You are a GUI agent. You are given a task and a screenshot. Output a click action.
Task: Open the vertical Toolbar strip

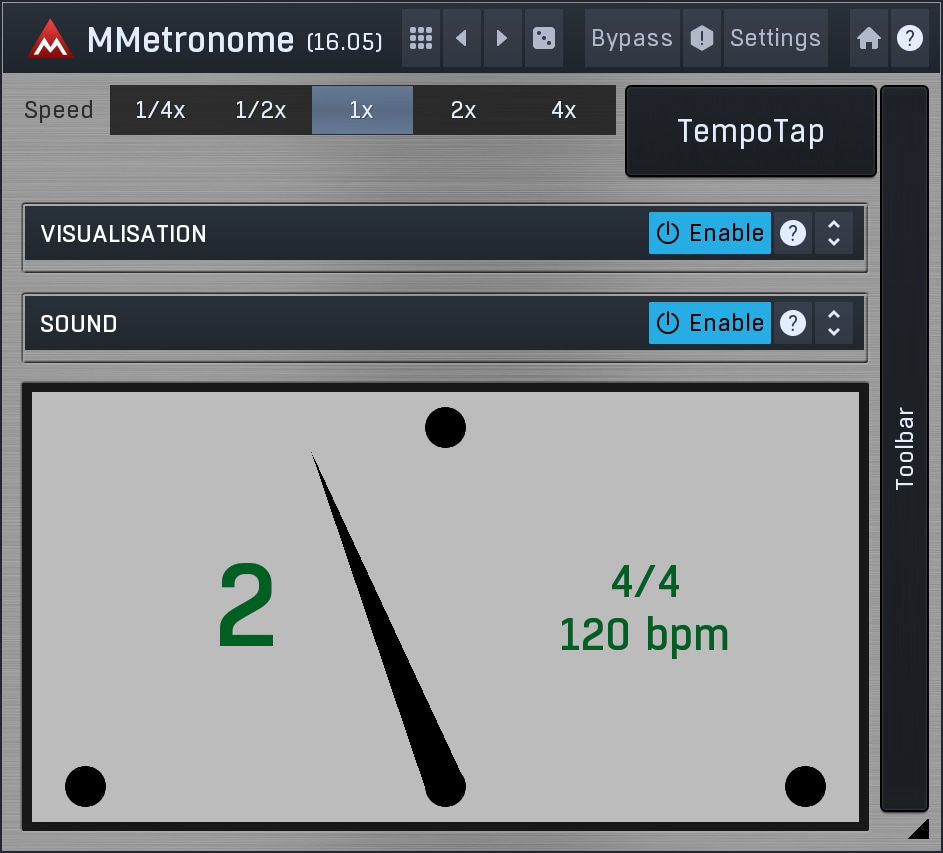click(x=904, y=448)
